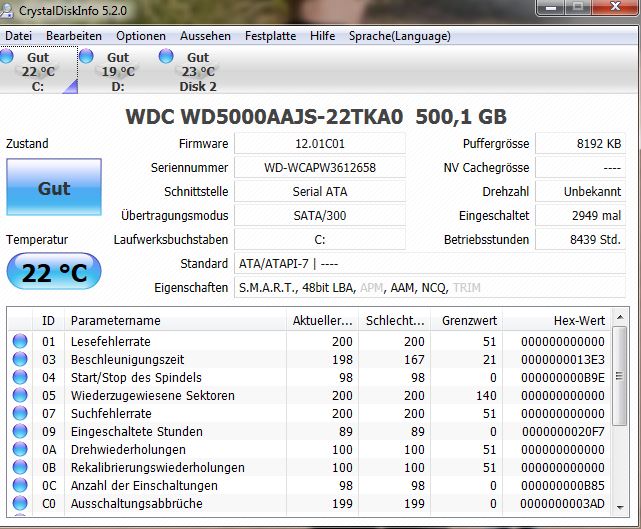Open the Optionen menu

click(141, 36)
